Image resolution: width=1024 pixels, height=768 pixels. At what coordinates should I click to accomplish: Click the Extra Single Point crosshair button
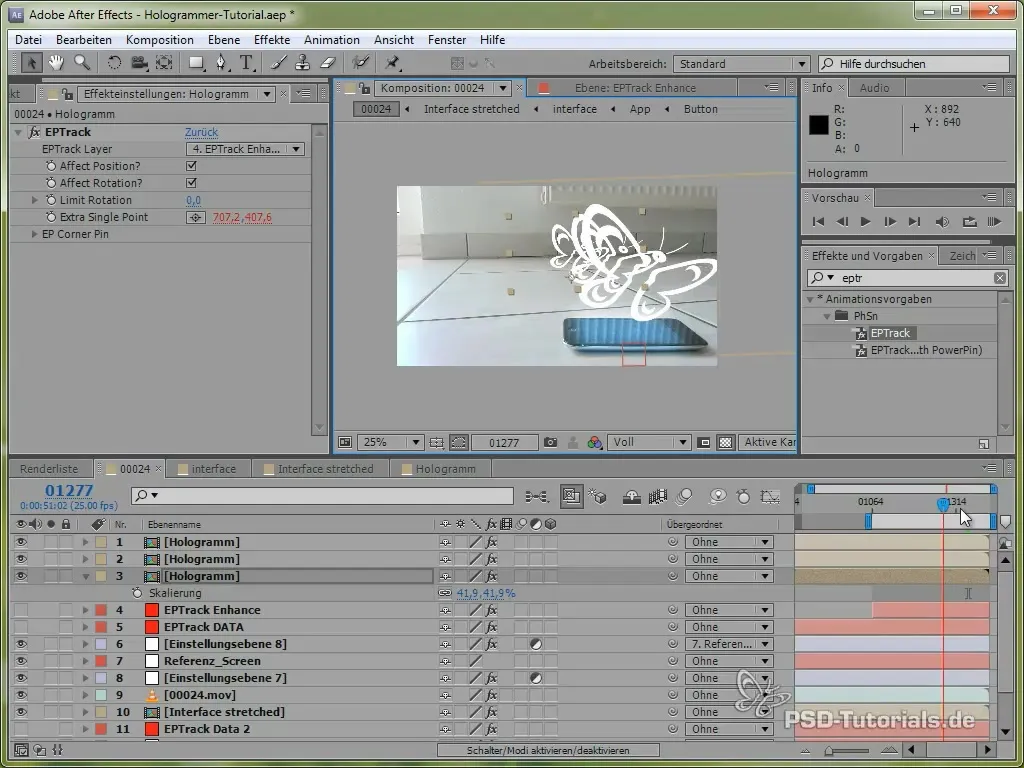tap(195, 217)
